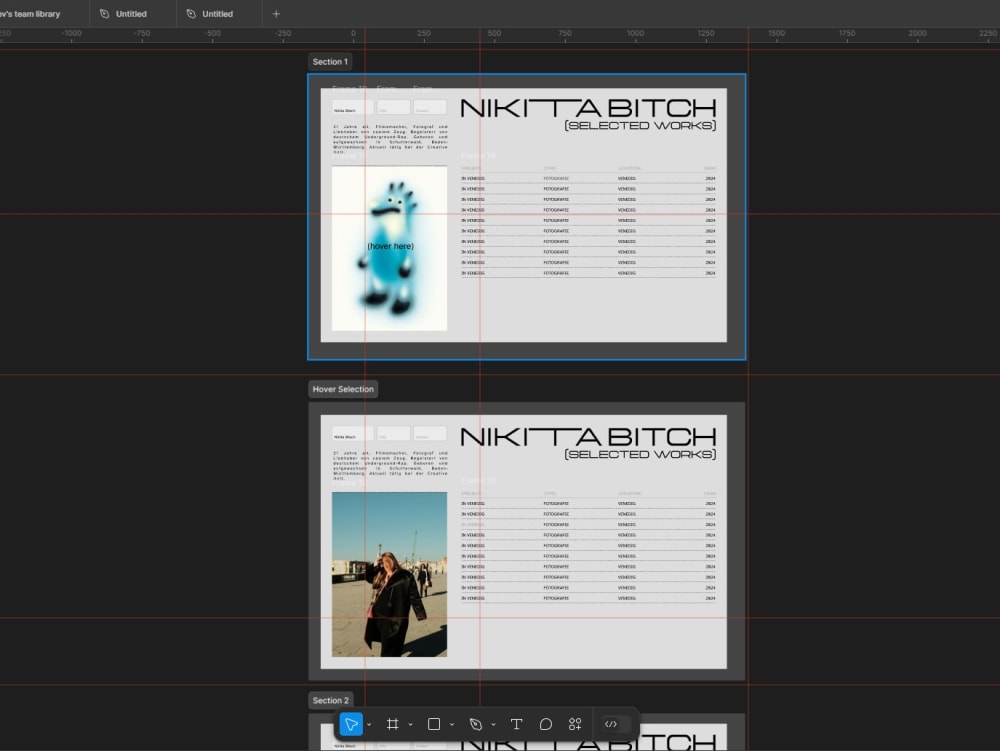Select the Hover Selection section label
Viewport: 1000px width, 751px height.
[x=343, y=389]
